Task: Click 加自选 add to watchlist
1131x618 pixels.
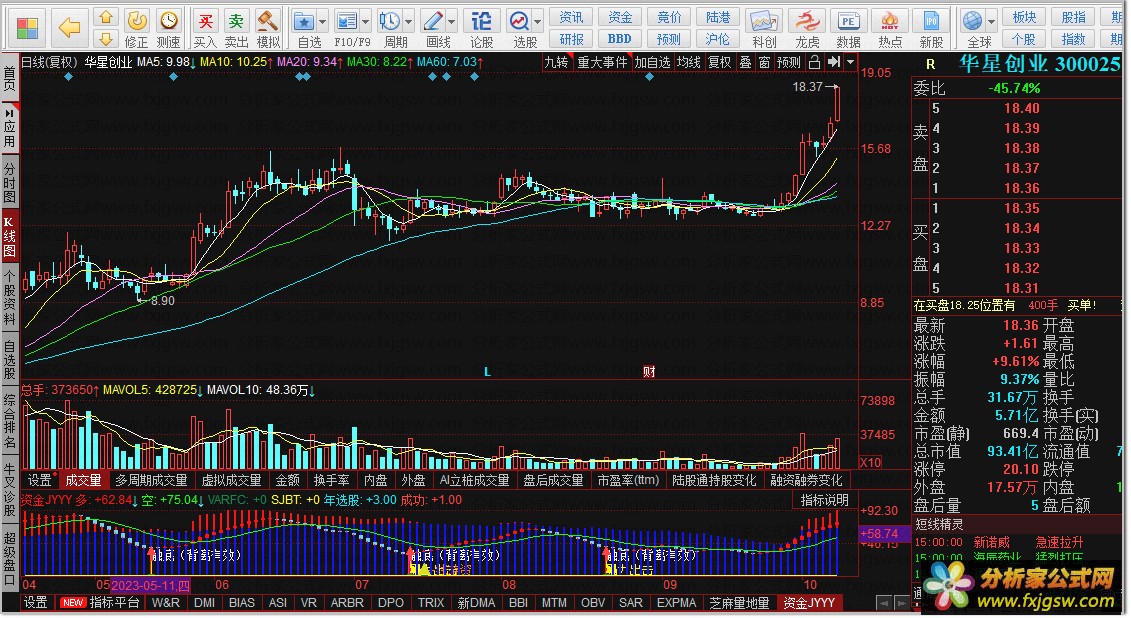Action: pos(652,63)
